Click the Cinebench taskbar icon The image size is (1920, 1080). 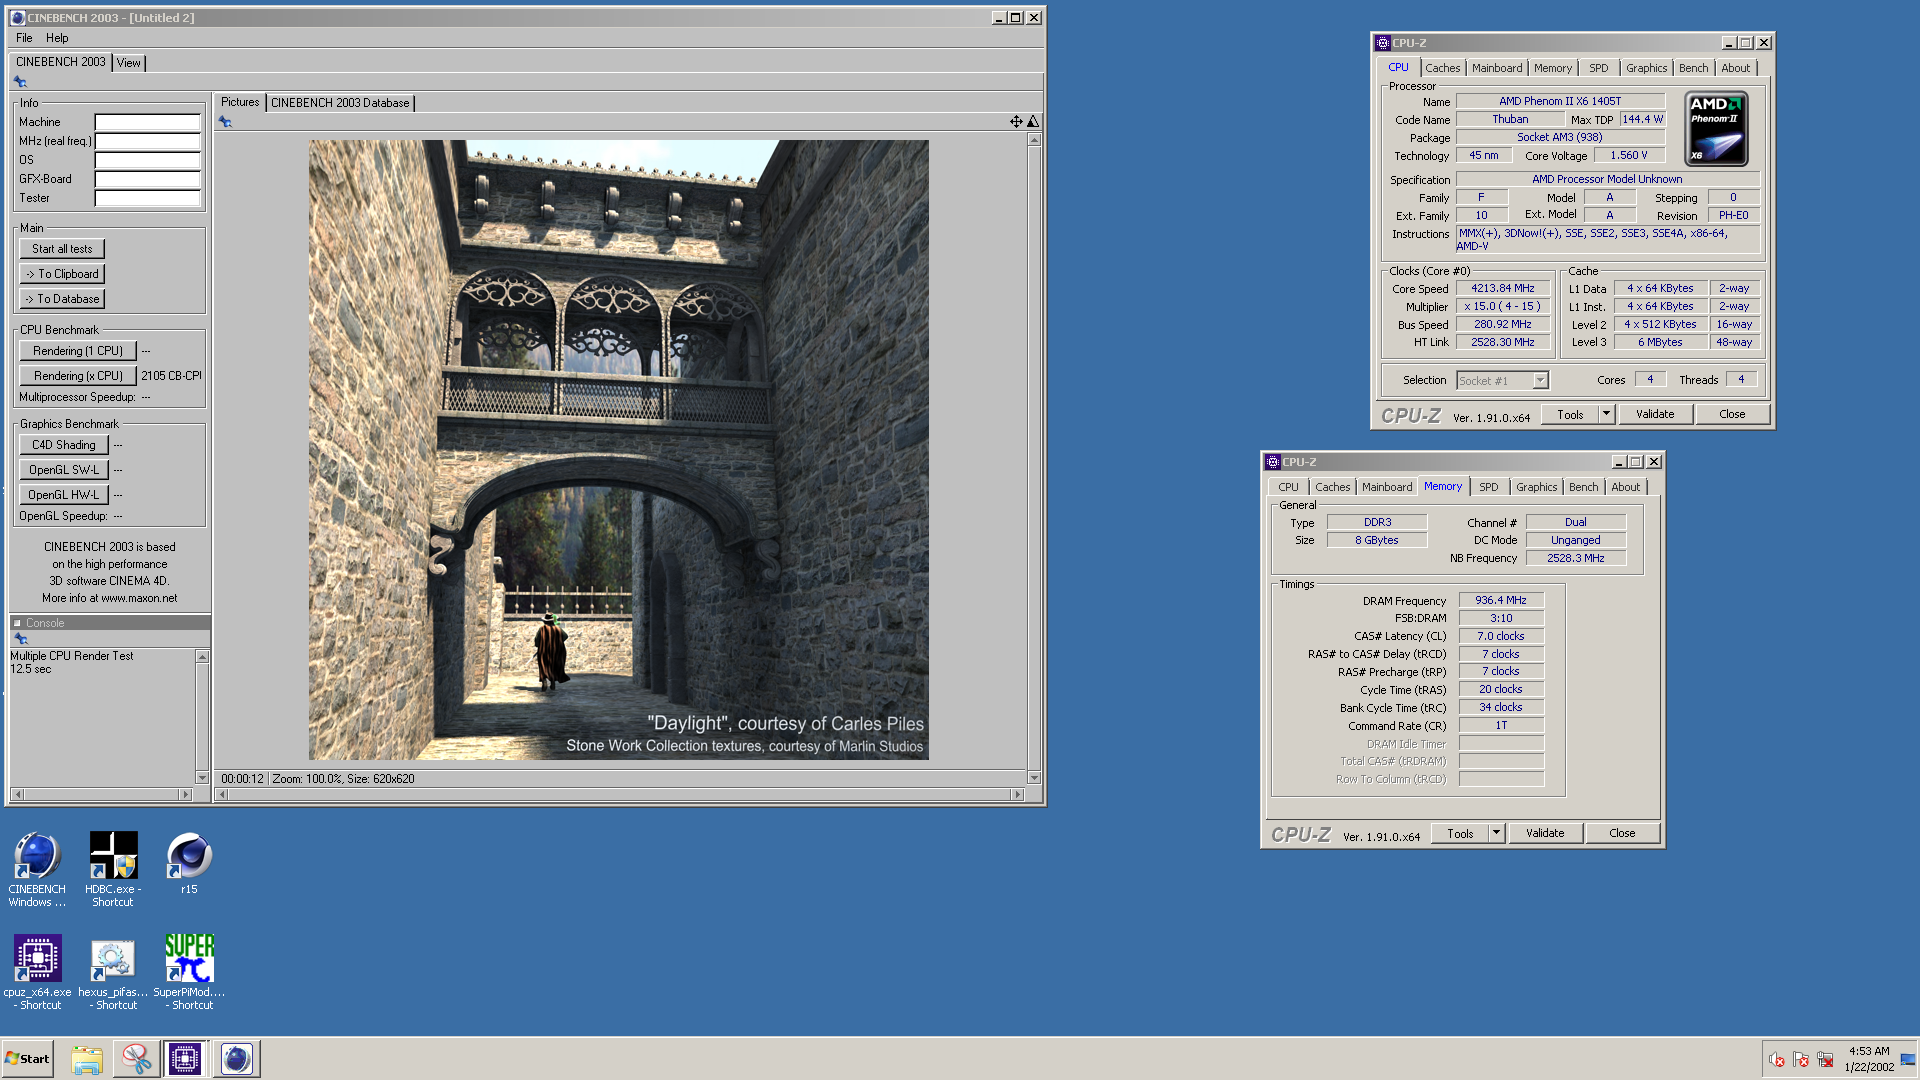click(x=236, y=1059)
